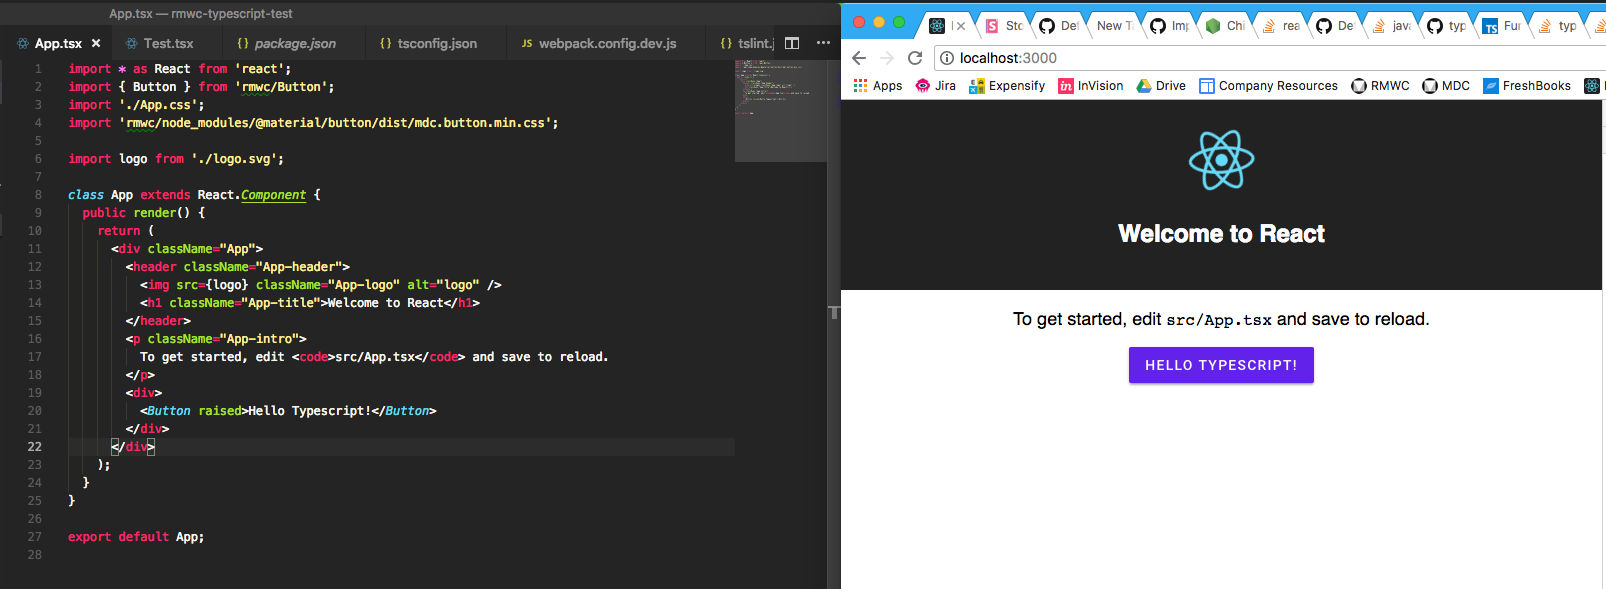
Task: Open the InVision bookmark
Action: pyautogui.click(x=1091, y=86)
